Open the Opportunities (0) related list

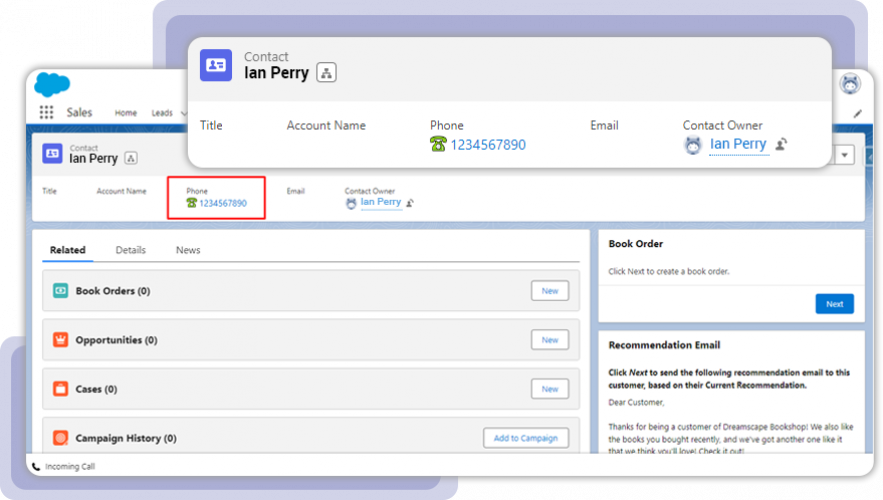pyautogui.click(x=116, y=340)
